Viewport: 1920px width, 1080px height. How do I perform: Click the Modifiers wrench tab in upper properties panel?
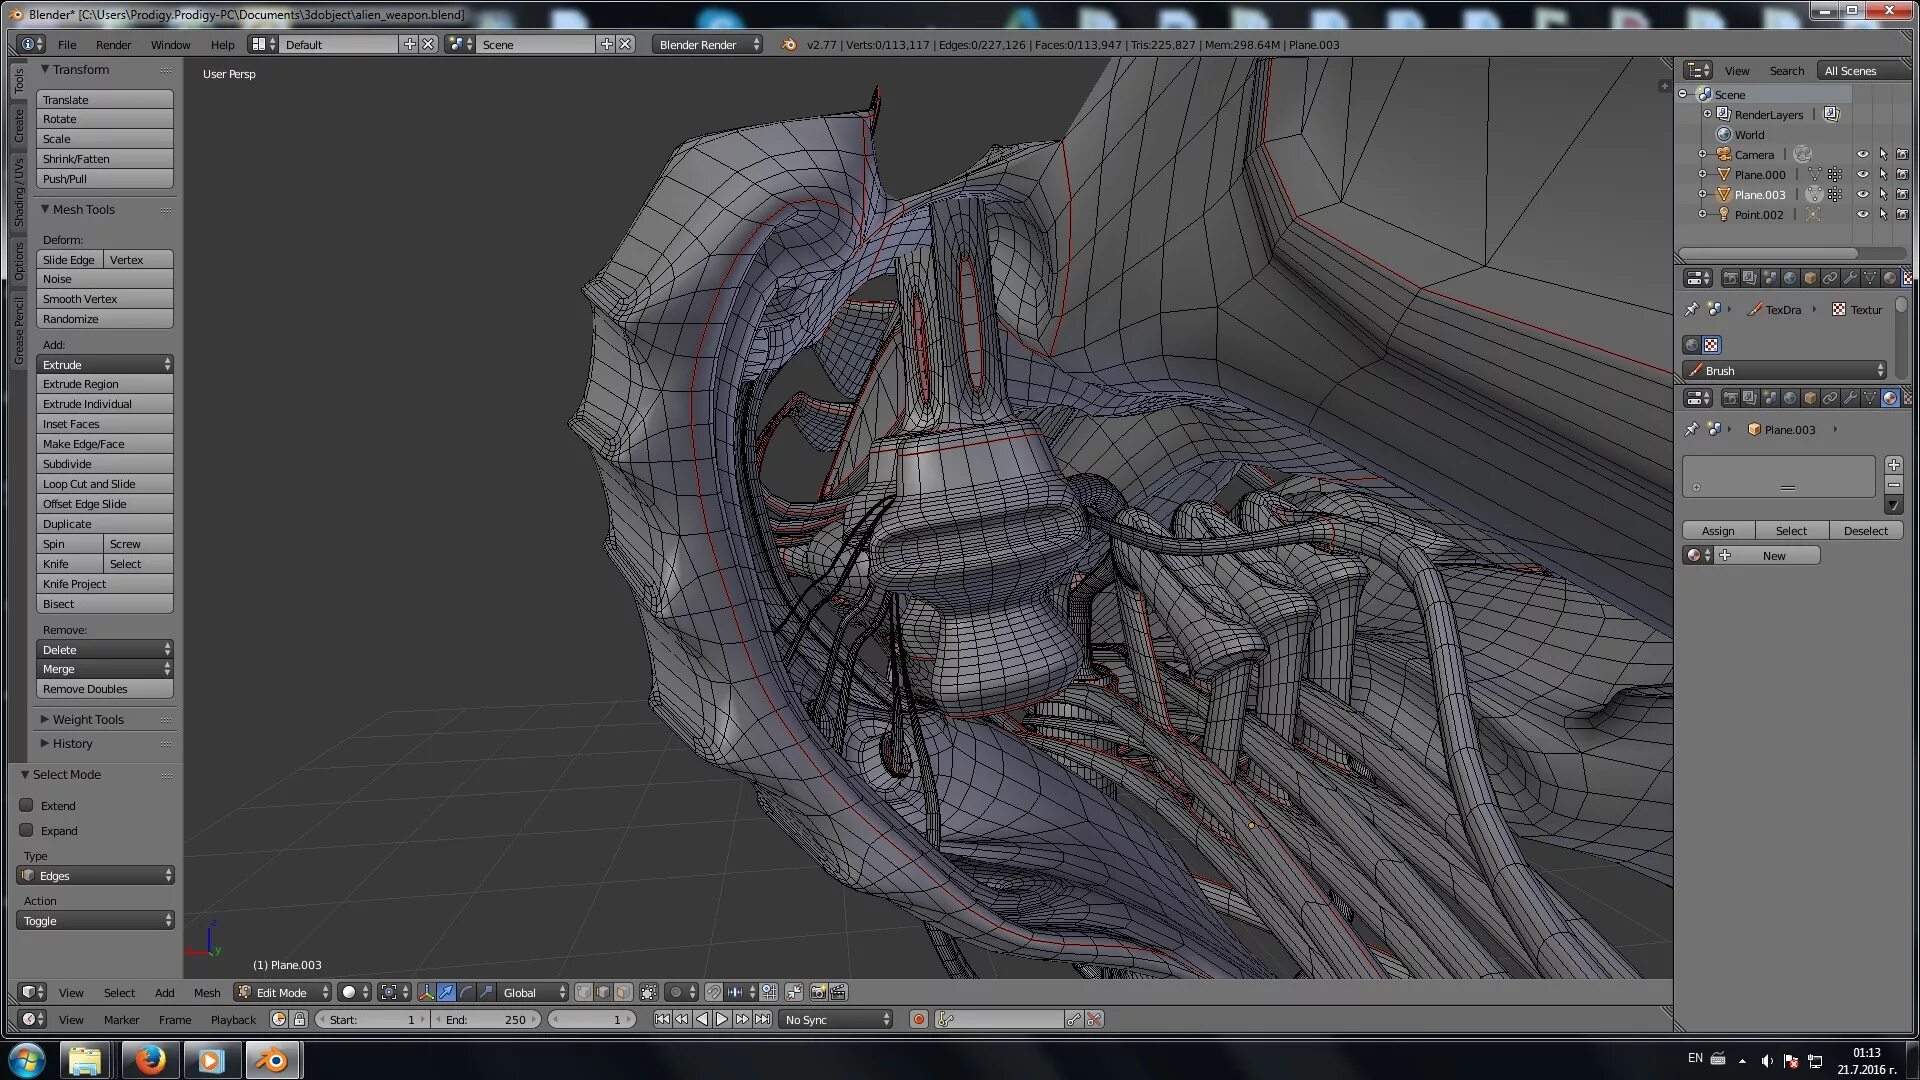point(1850,278)
